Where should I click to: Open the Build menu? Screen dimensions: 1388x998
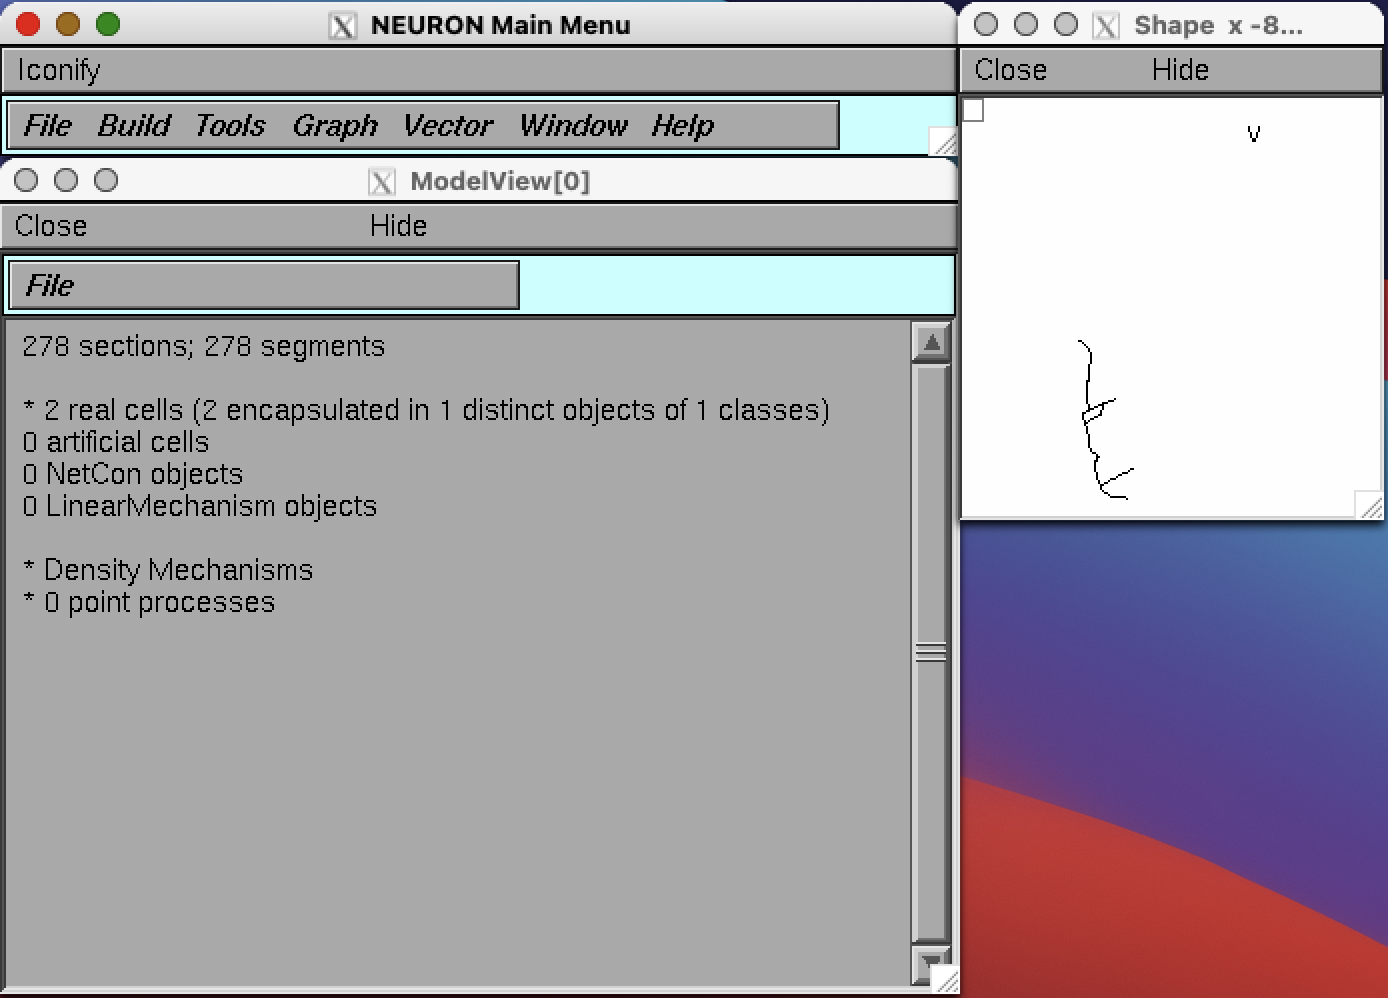click(134, 126)
